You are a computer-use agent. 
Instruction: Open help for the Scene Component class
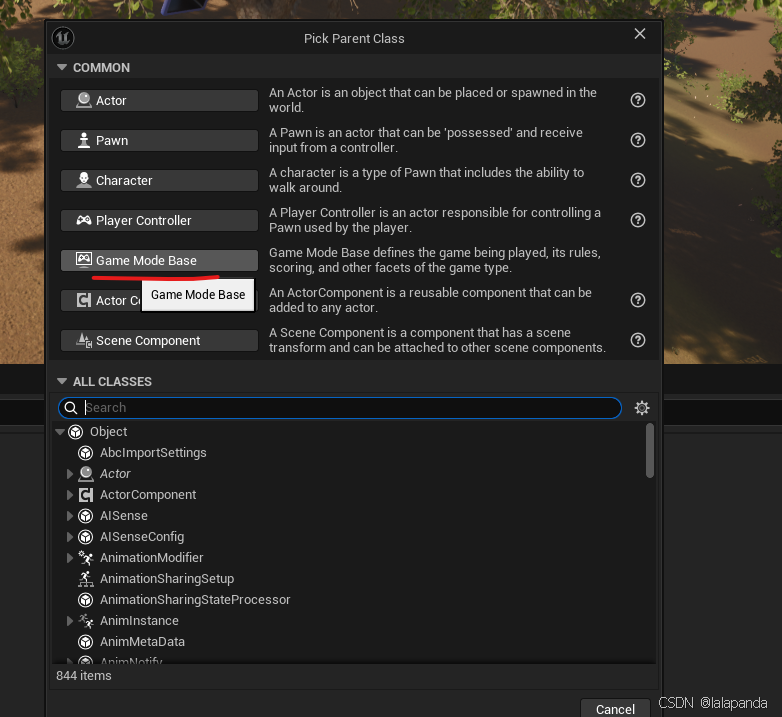point(637,340)
